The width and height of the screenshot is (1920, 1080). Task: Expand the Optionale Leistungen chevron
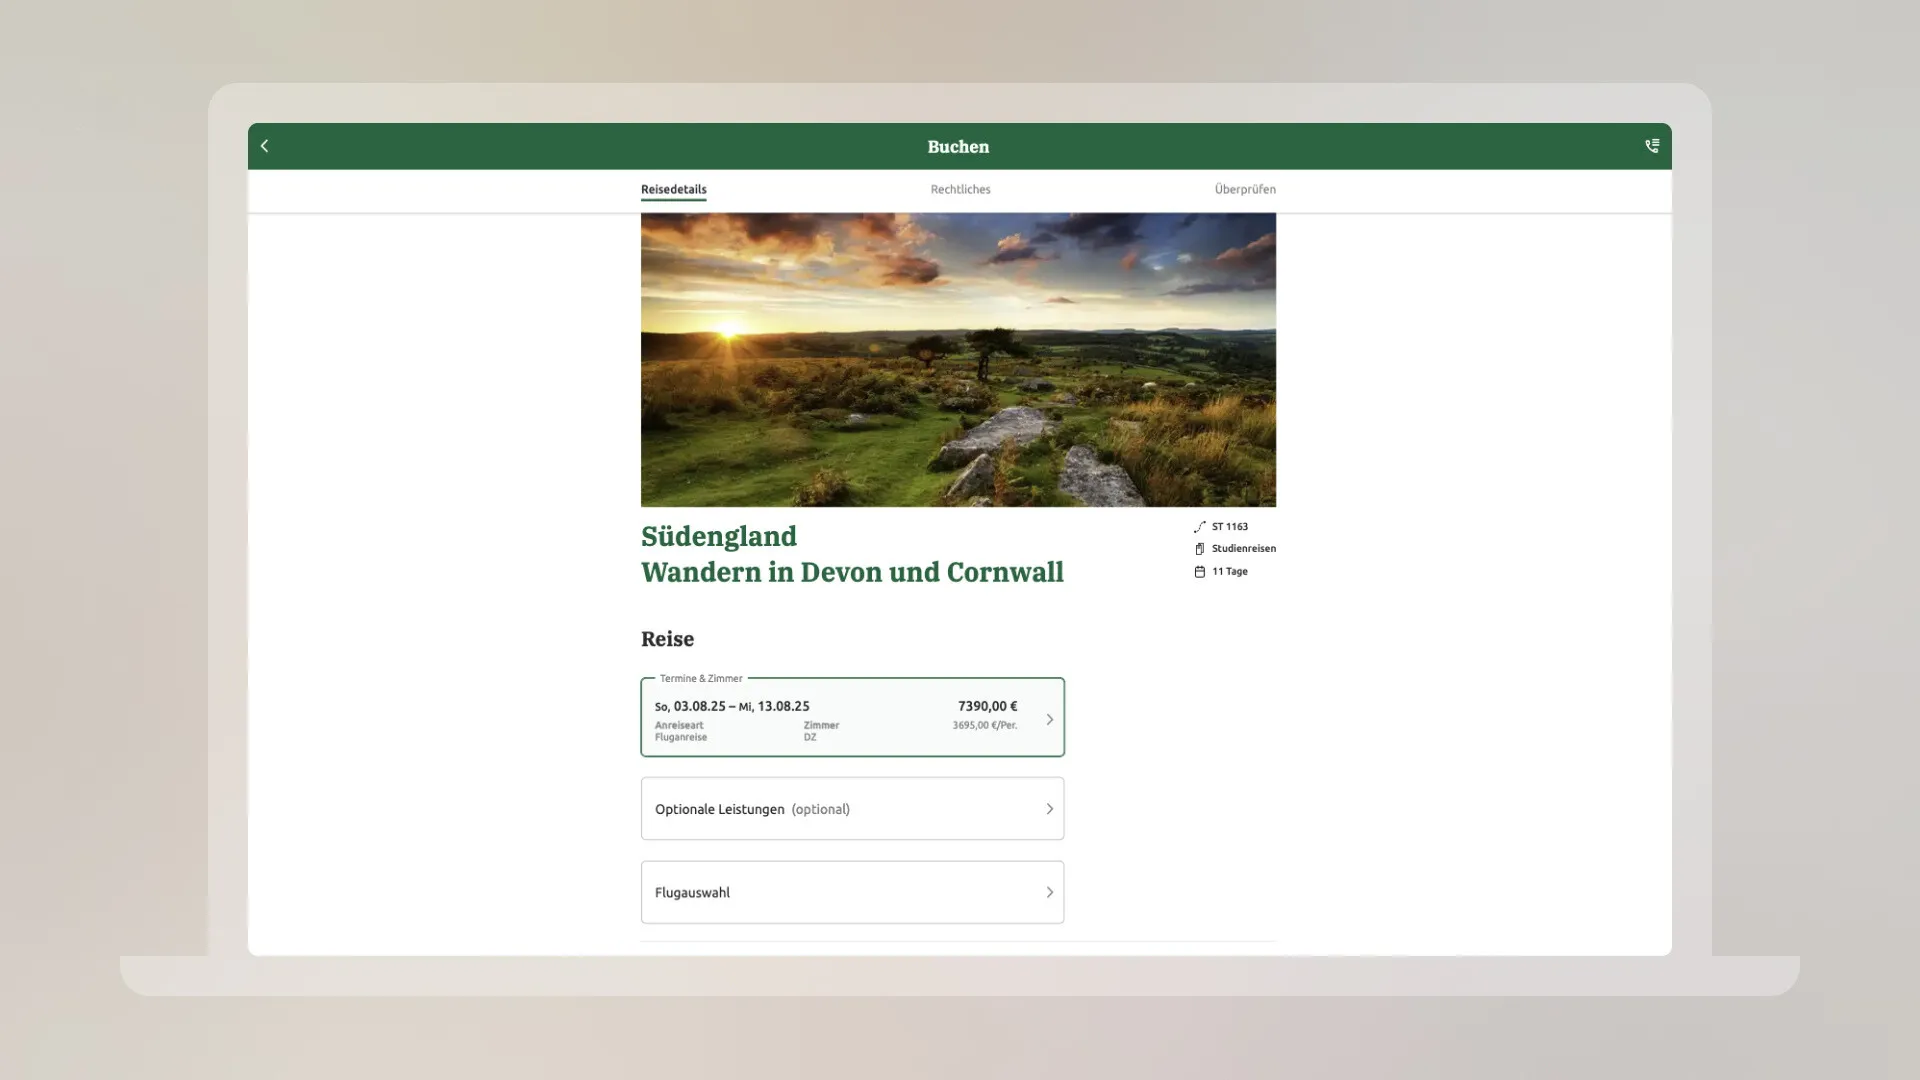pyautogui.click(x=1049, y=809)
